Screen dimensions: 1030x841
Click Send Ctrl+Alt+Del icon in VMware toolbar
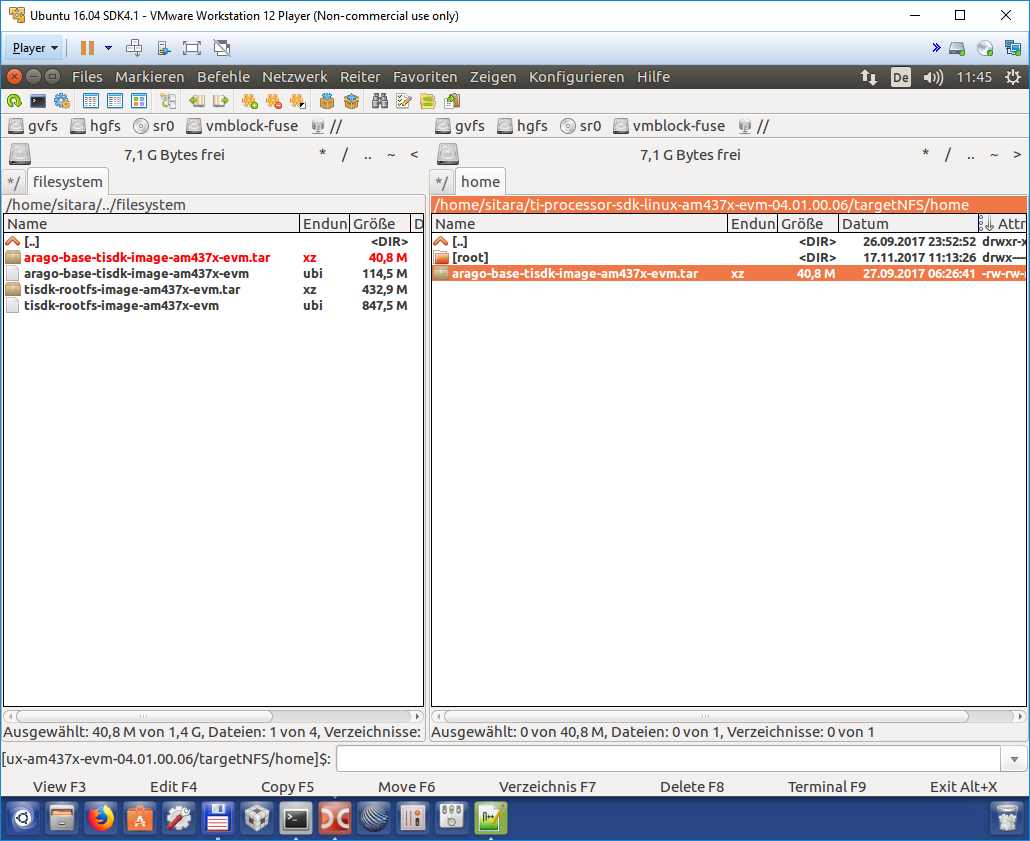134,47
